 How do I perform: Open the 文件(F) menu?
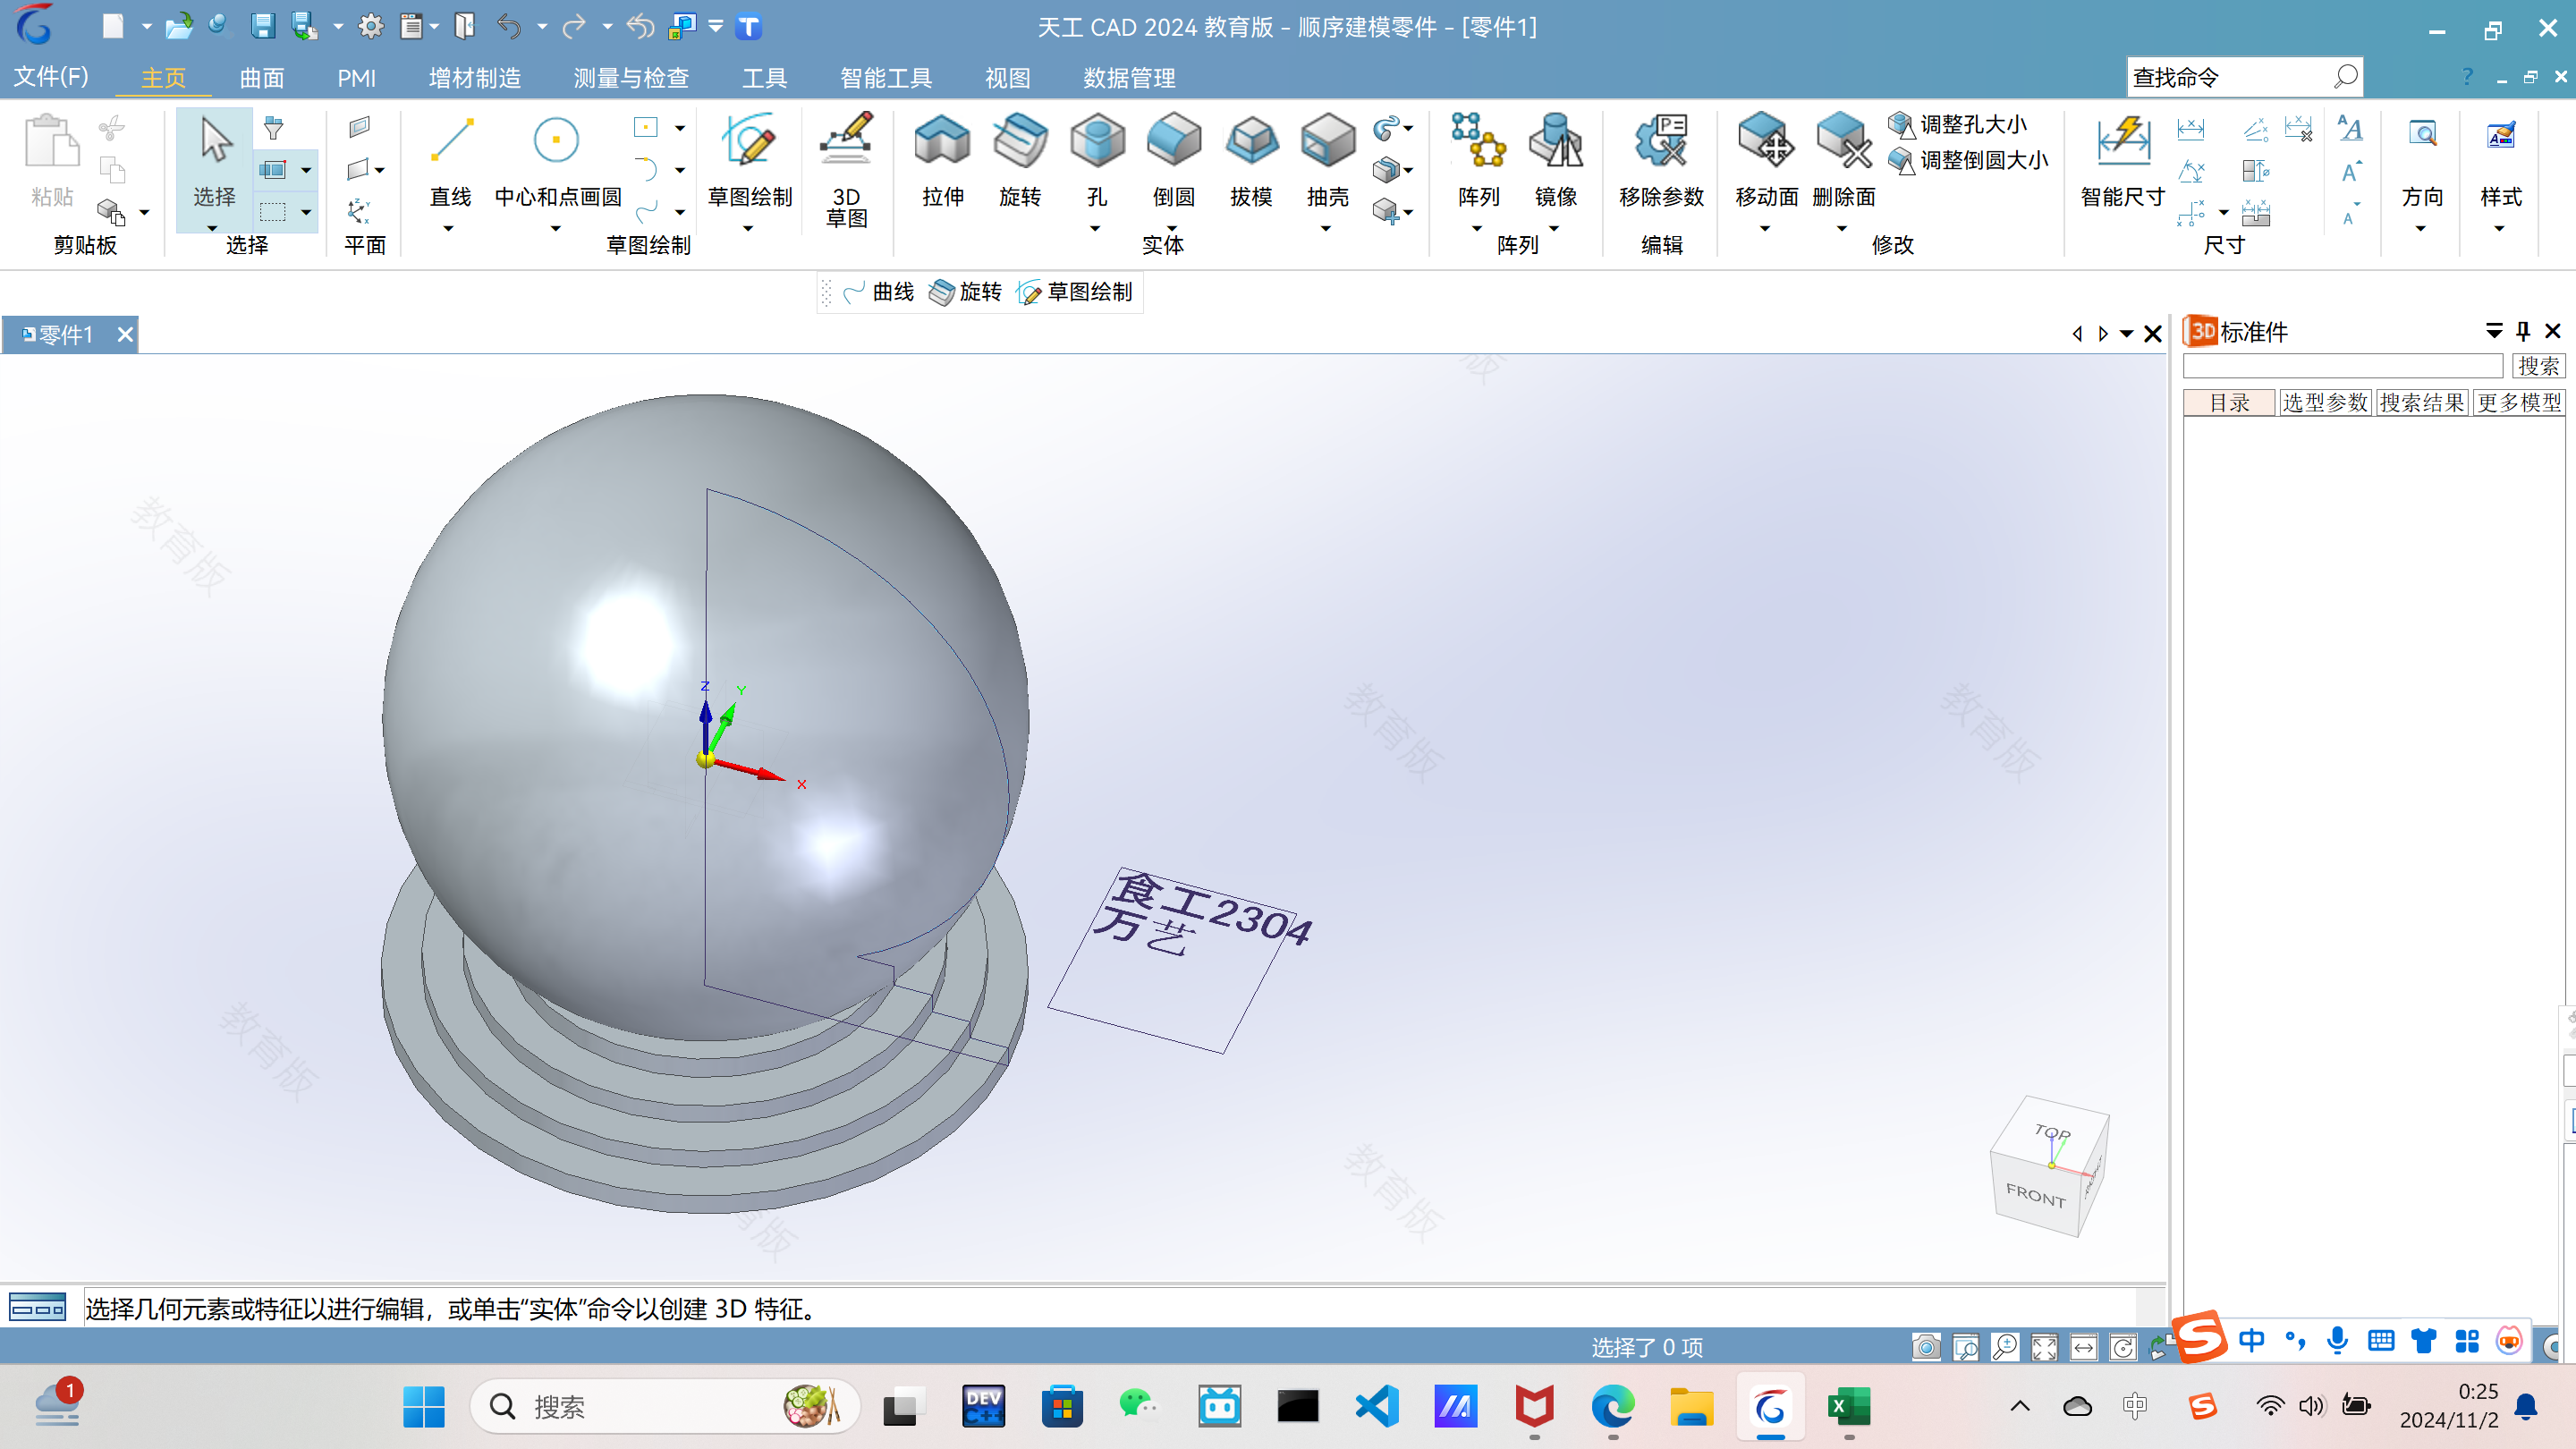pyautogui.click(x=50, y=77)
